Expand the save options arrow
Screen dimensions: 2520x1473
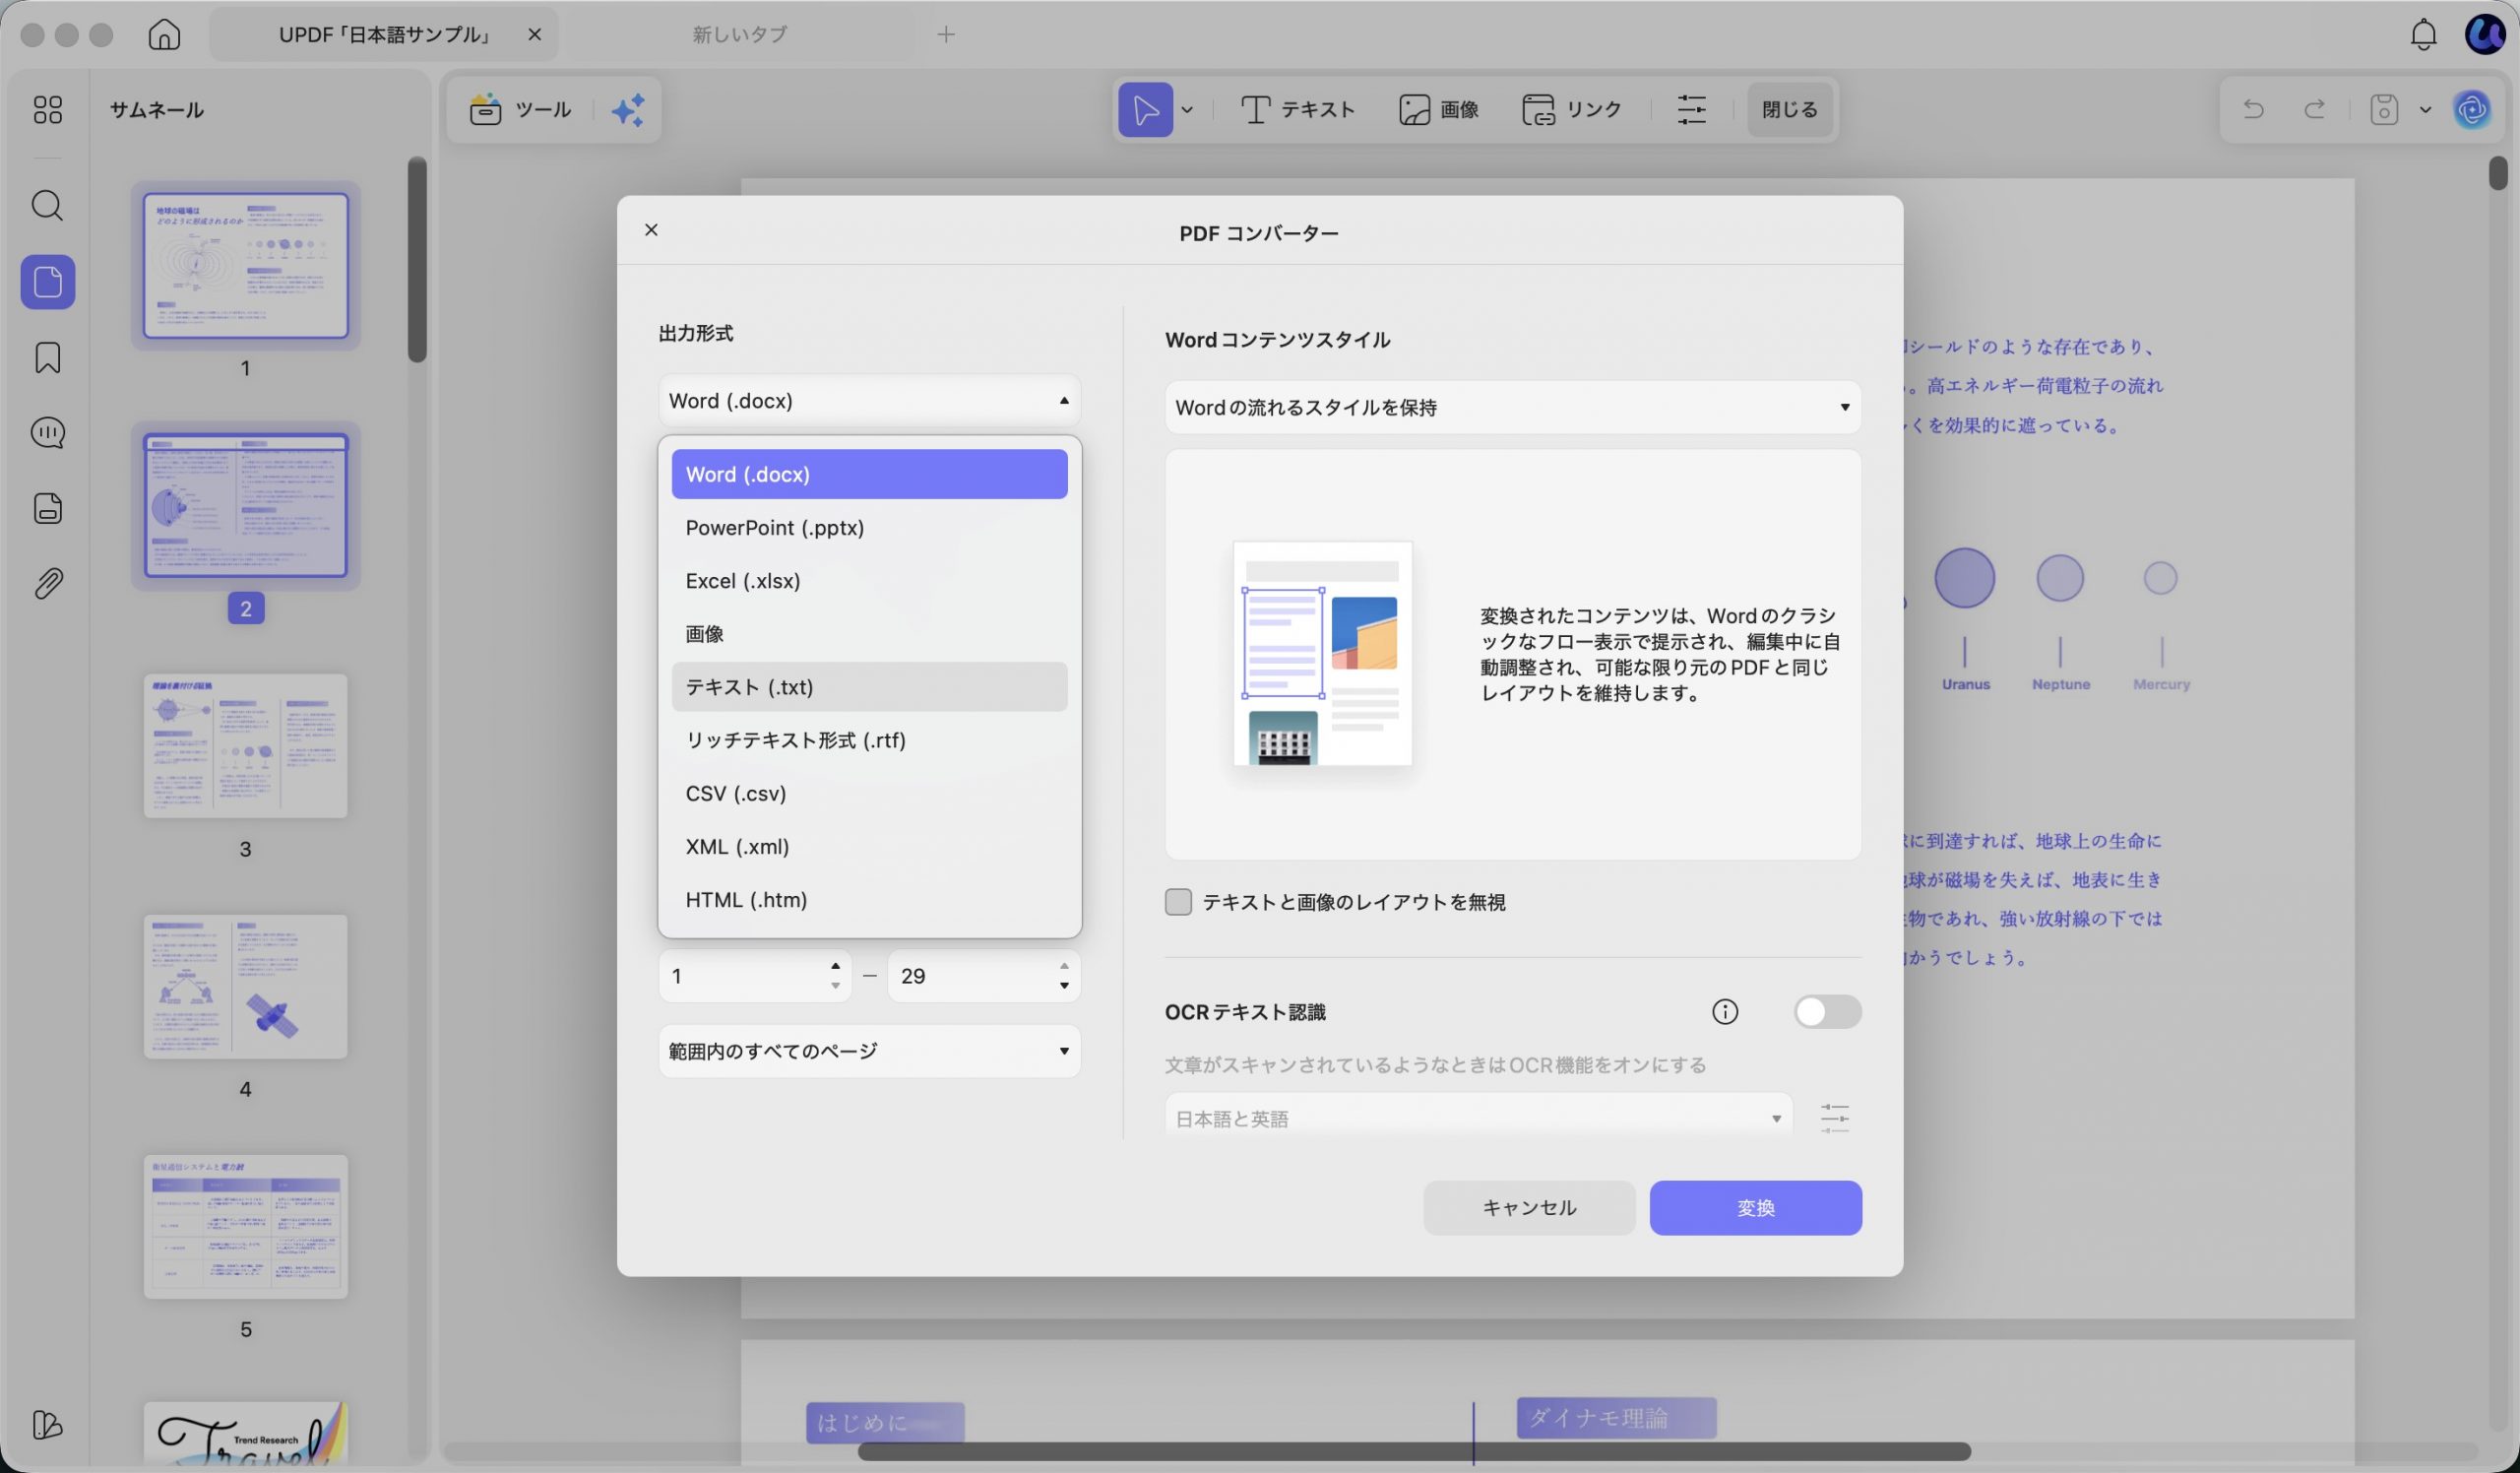tap(2425, 109)
